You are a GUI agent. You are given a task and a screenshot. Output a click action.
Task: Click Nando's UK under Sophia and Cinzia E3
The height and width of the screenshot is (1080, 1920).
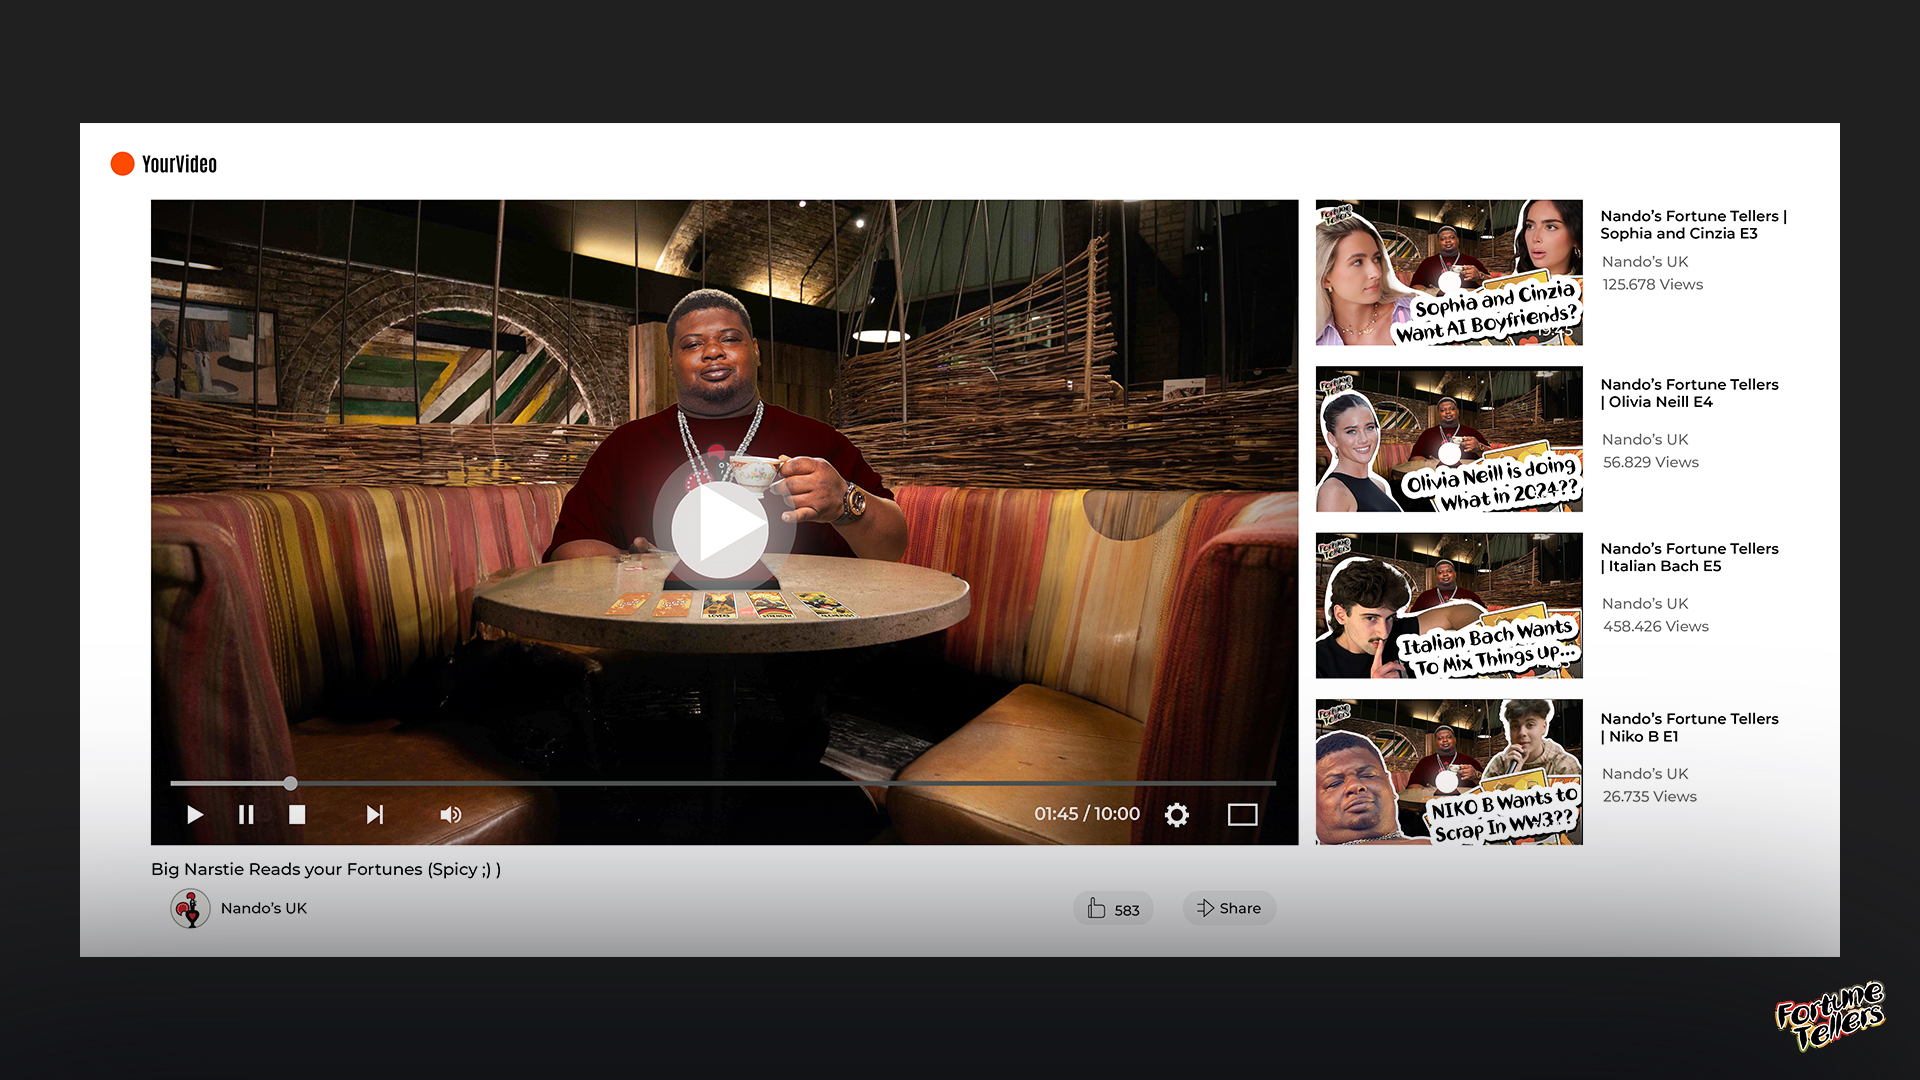pyautogui.click(x=1645, y=262)
